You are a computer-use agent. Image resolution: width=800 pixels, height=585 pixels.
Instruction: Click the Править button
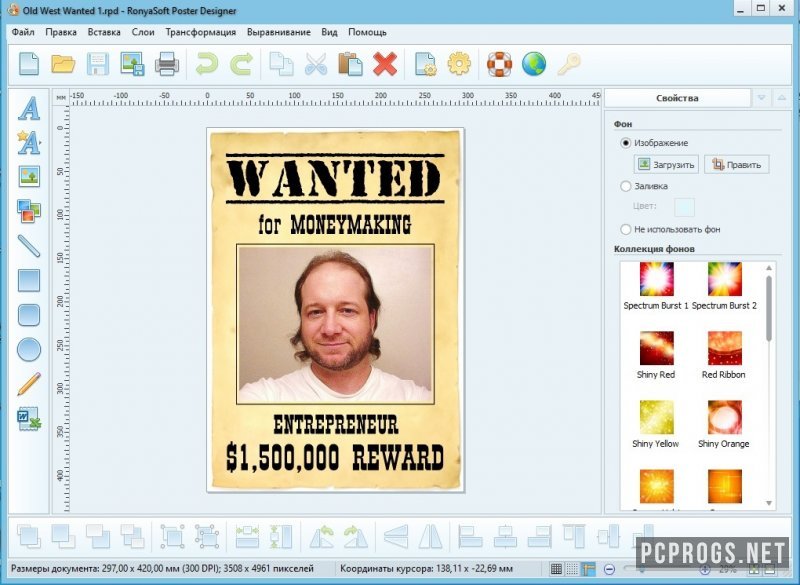(736, 165)
